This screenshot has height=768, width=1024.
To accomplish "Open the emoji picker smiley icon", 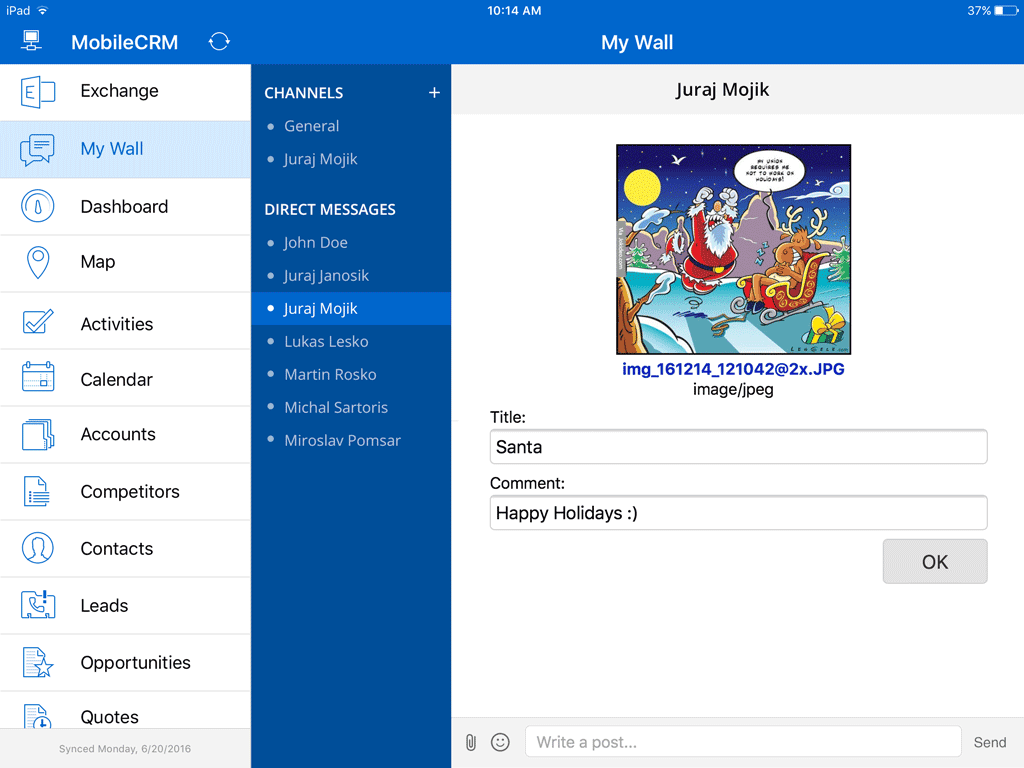I will (500, 742).
